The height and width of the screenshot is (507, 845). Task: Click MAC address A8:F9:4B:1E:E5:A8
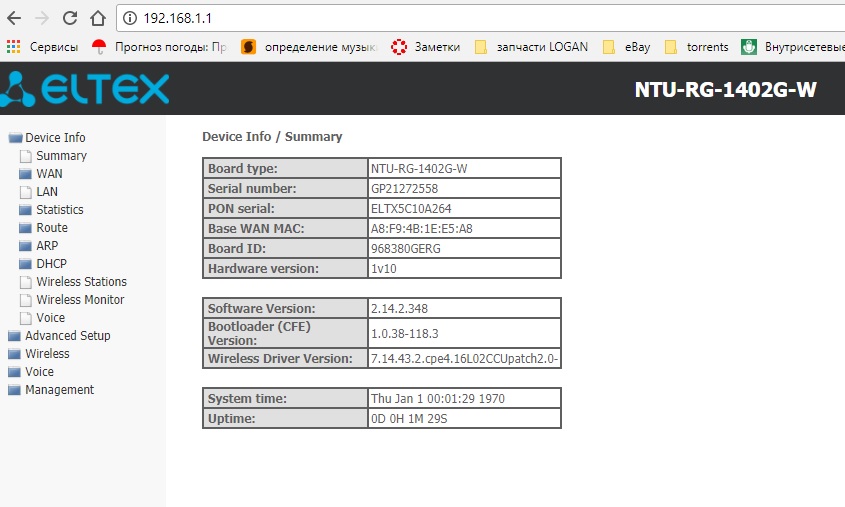pos(421,228)
